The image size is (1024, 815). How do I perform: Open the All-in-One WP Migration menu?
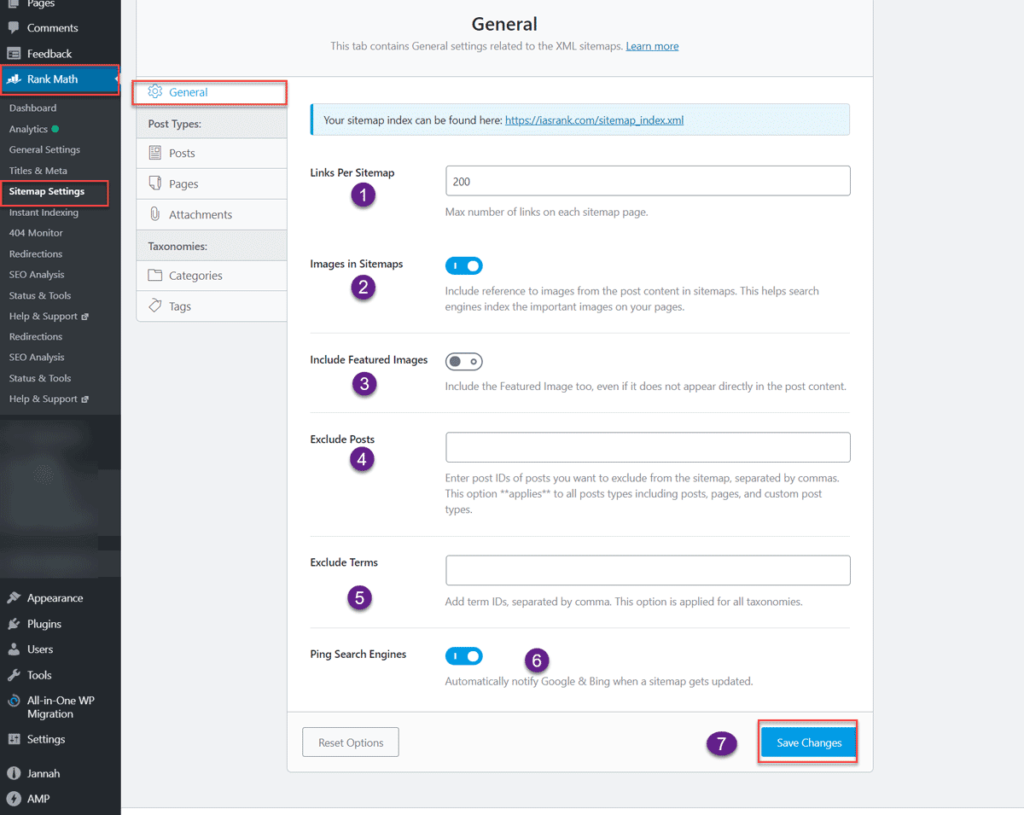point(61,707)
